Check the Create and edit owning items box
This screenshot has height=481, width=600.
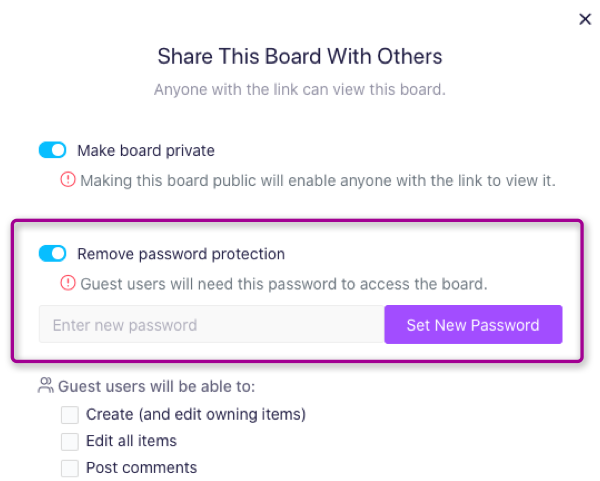click(70, 415)
